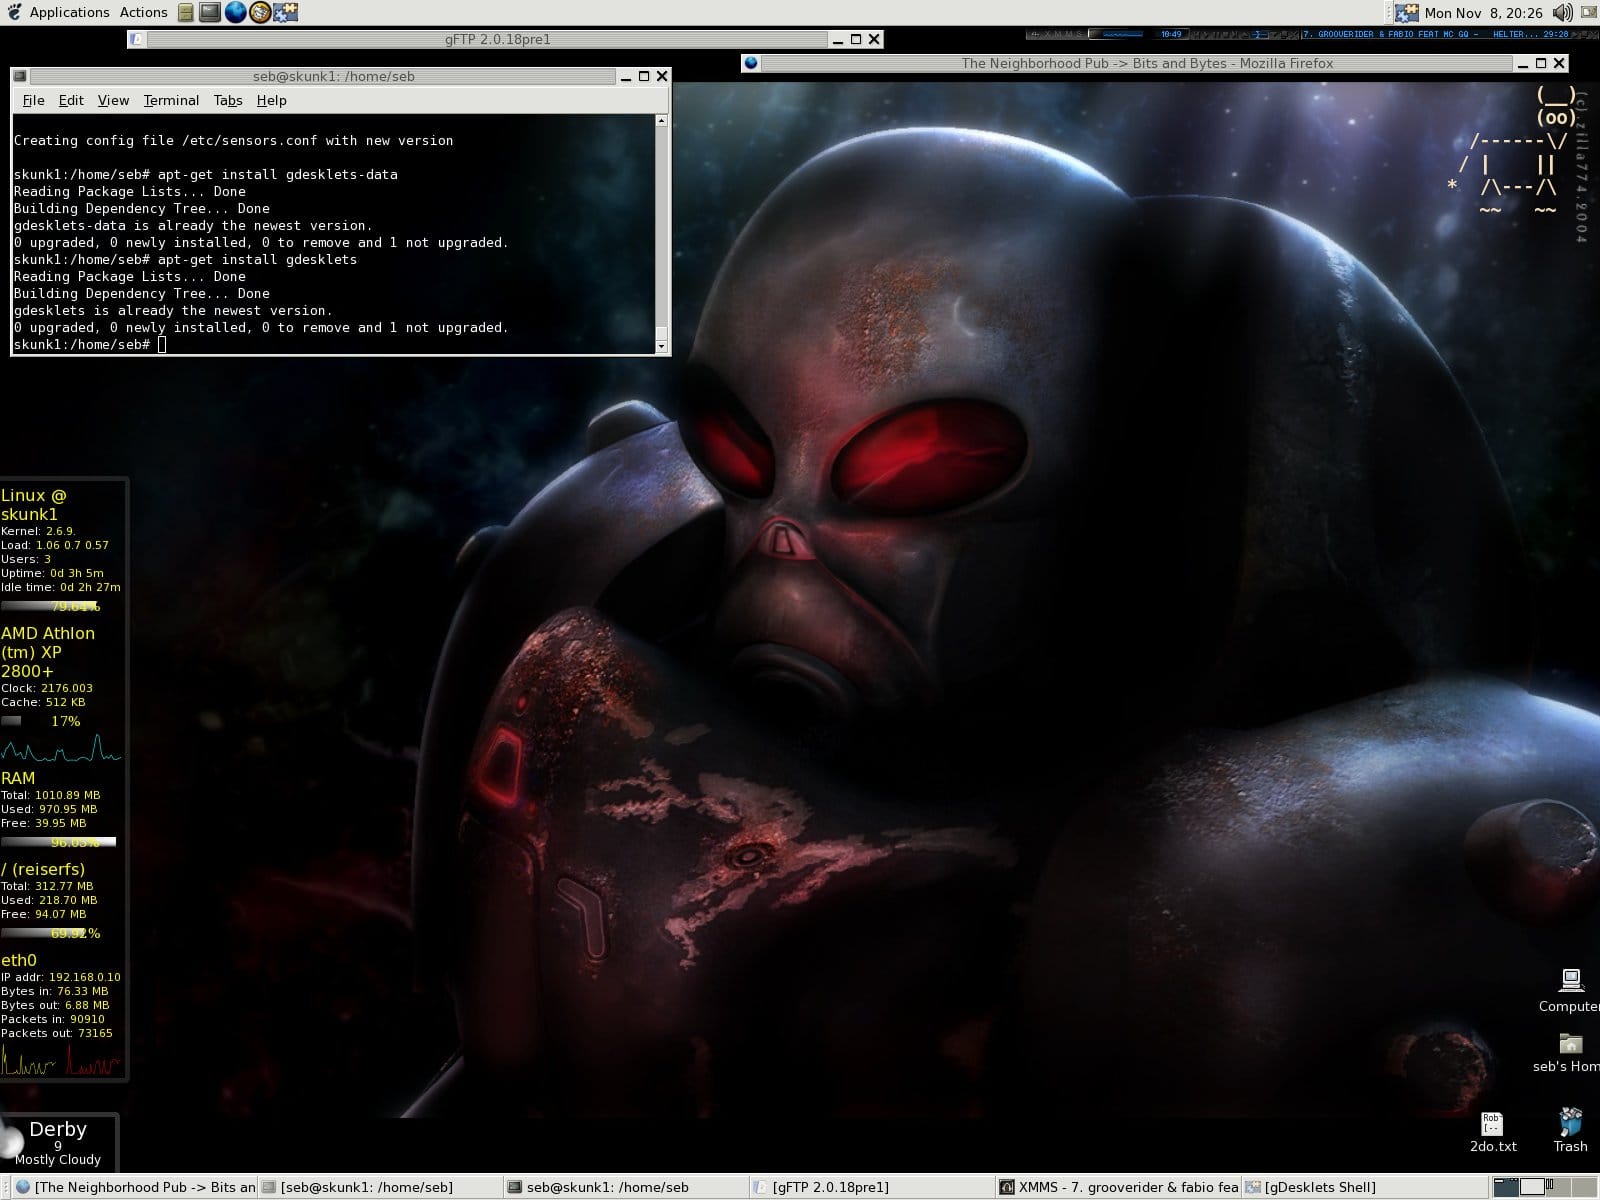This screenshot has width=1600, height=1200.
Task: Click the AMD Athlon XP 2800+ heading
Action: [x=48, y=652]
